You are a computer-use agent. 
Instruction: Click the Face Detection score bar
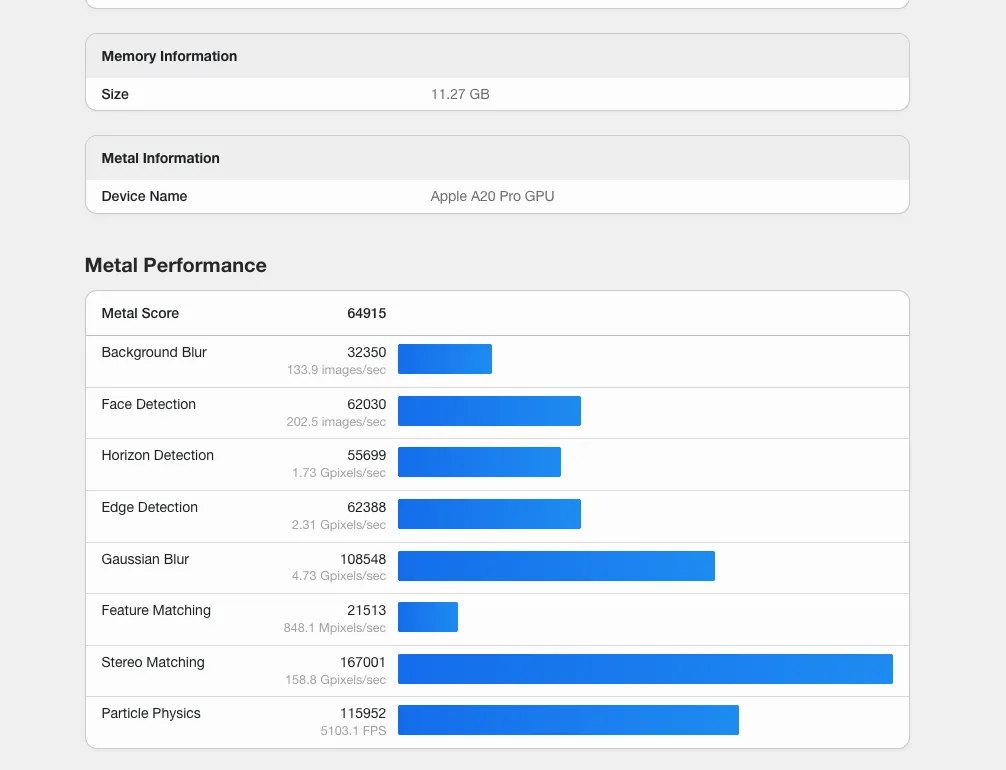click(x=490, y=411)
